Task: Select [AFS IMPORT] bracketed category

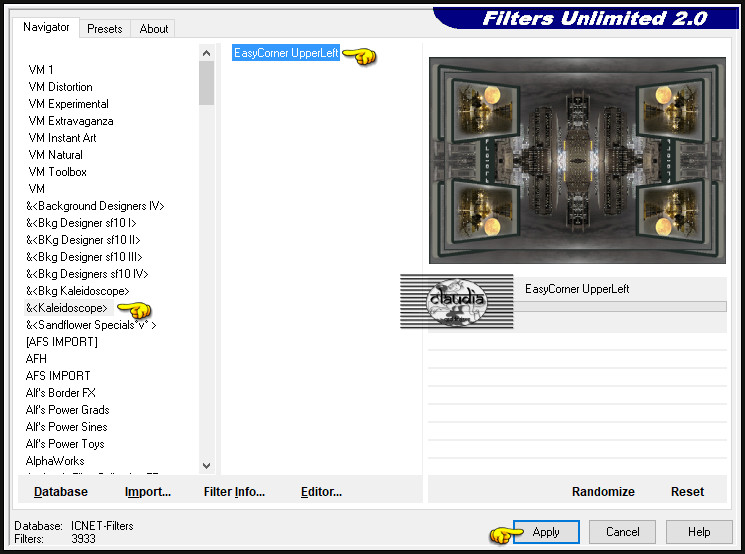Action: 62,342
